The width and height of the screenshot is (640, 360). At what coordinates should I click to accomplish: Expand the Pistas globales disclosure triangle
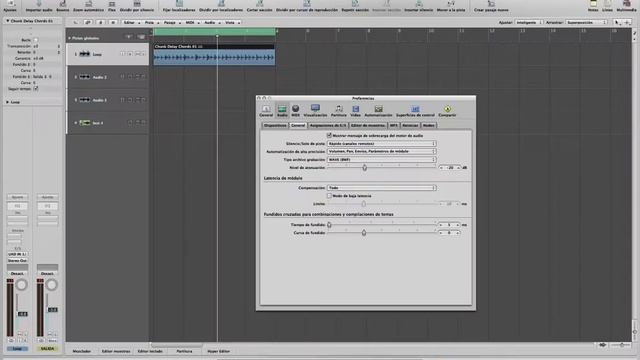point(69,38)
